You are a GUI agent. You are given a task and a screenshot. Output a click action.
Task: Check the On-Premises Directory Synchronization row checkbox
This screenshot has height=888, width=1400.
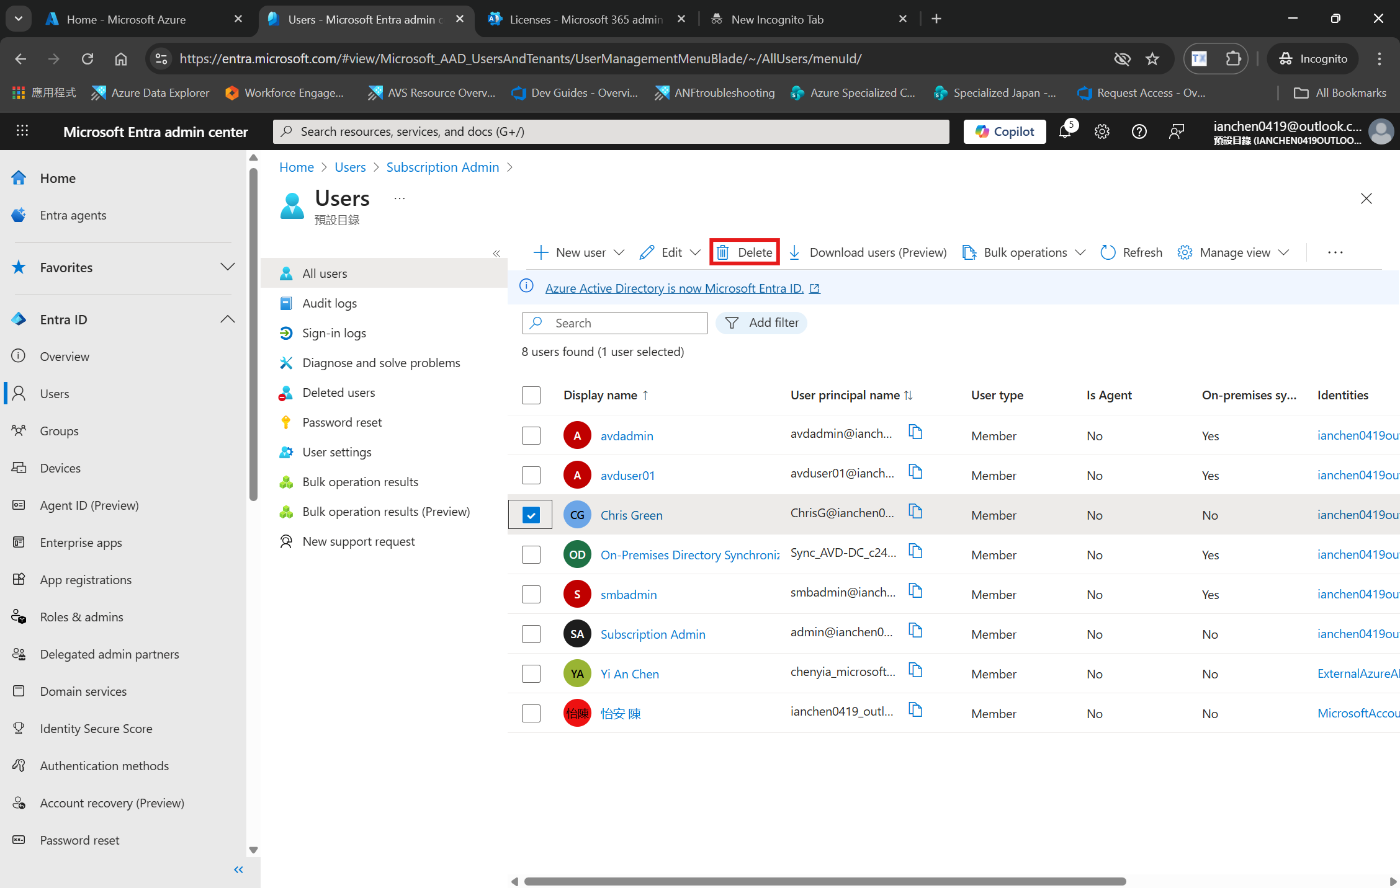[531, 554]
